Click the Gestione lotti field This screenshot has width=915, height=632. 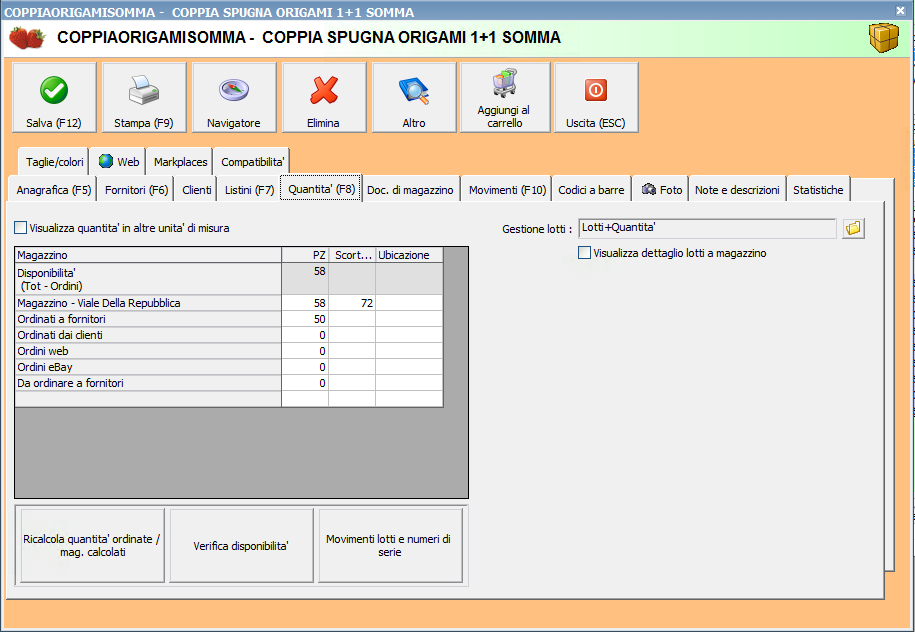tap(707, 229)
